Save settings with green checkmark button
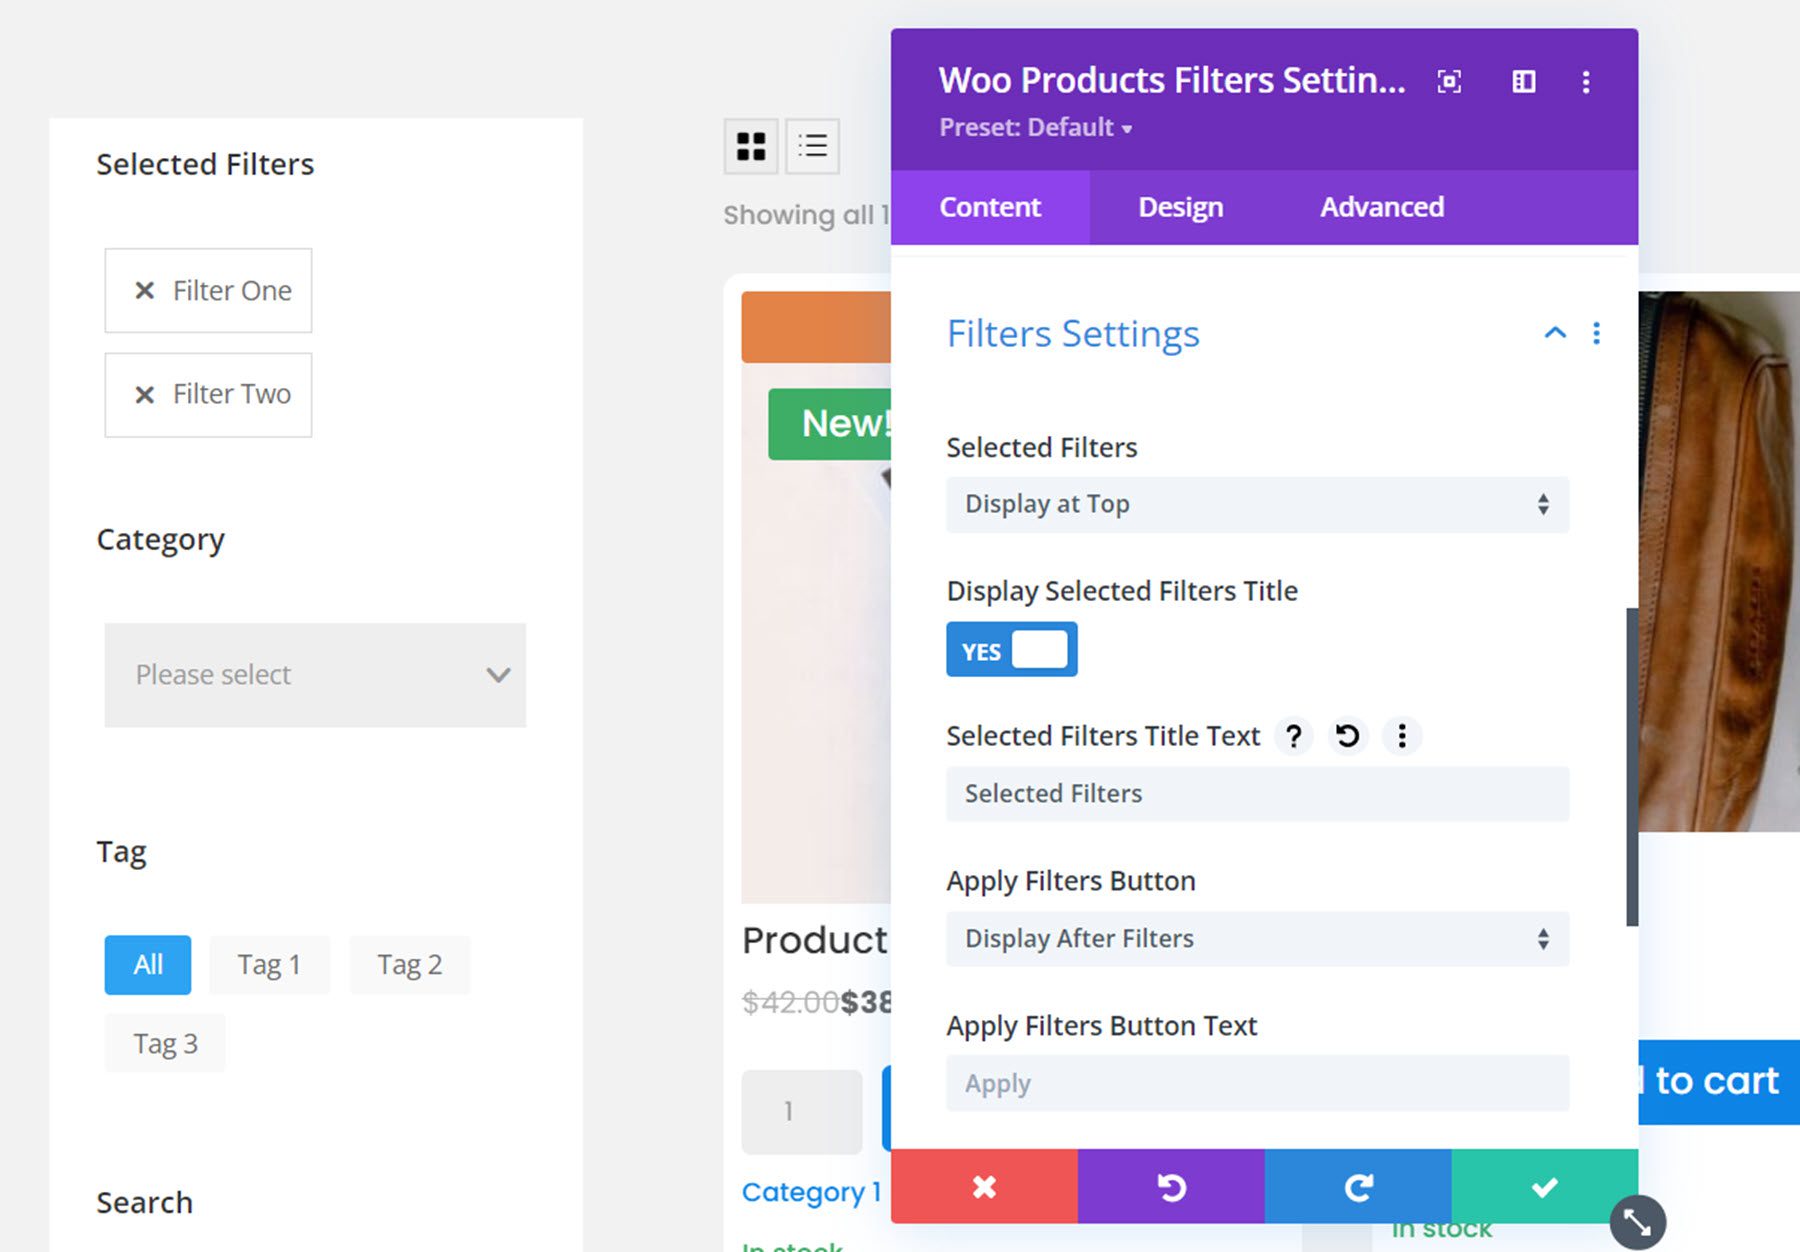 (1544, 1188)
